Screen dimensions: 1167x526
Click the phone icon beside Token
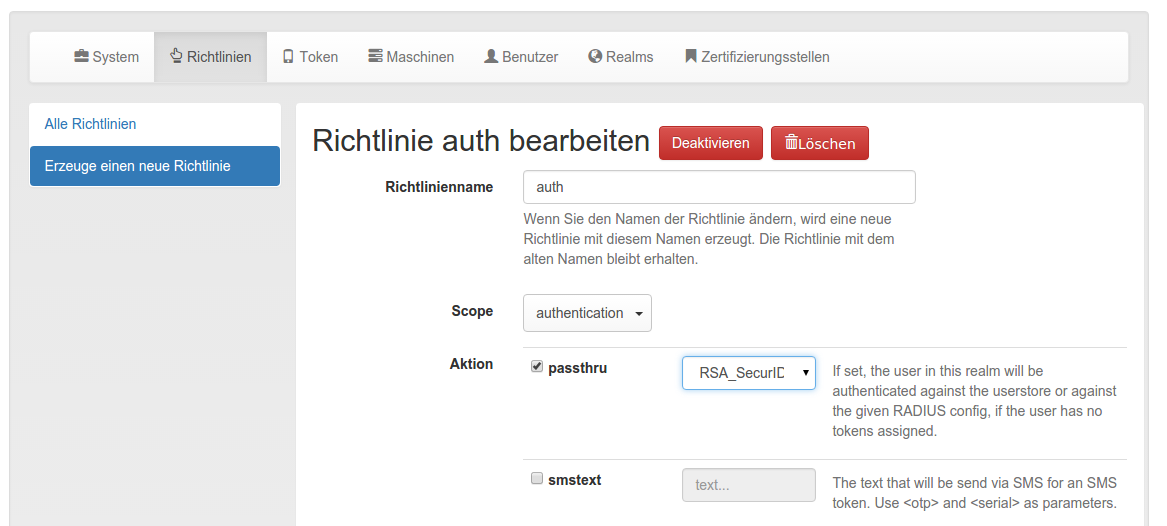(x=289, y=57)
